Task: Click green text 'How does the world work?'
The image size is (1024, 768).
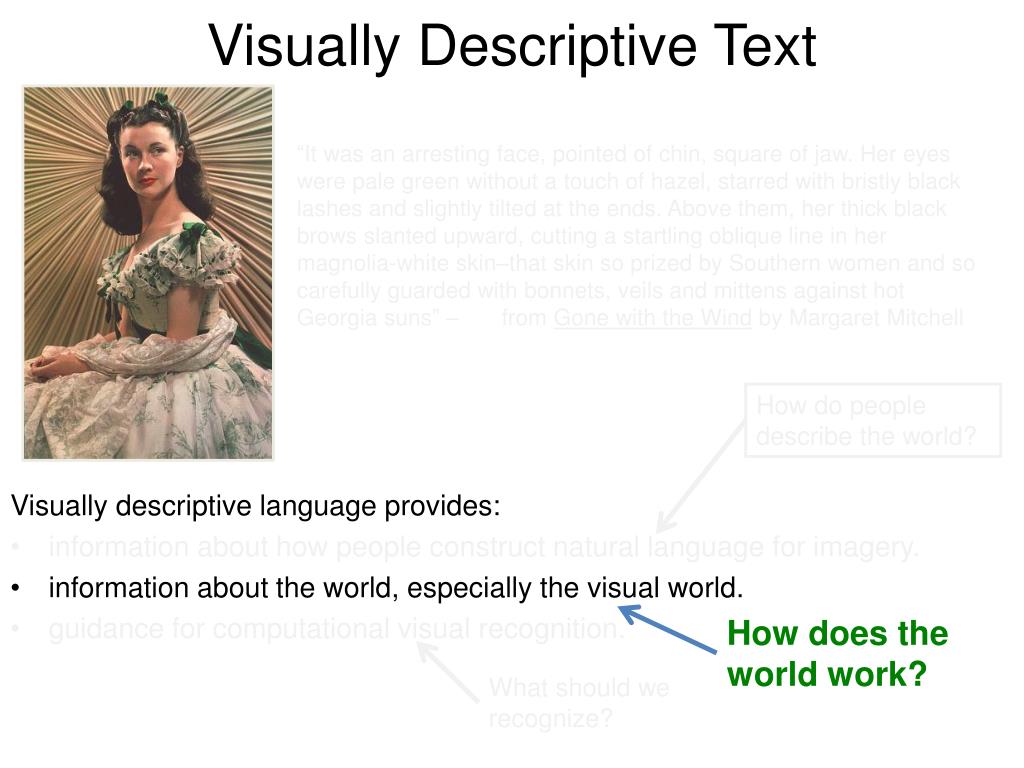Action: [x=837, y=654]
